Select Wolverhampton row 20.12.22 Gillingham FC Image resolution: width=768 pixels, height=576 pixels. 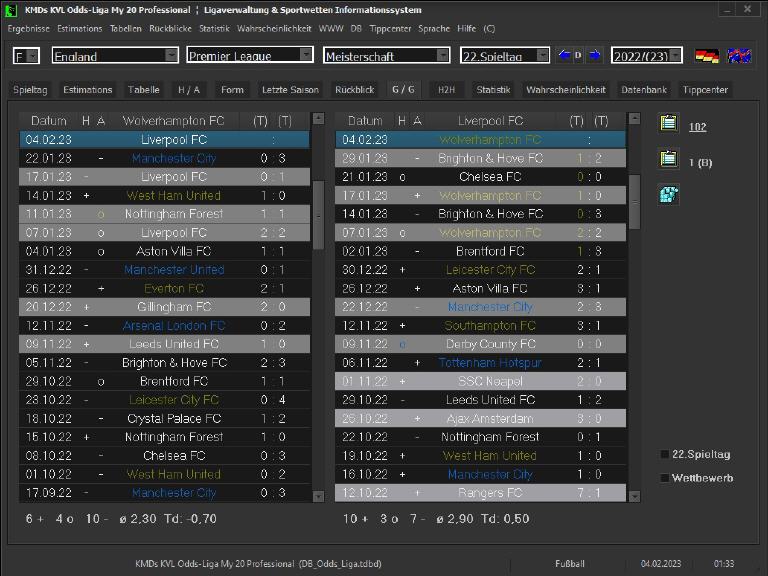[x=165, y=307]
